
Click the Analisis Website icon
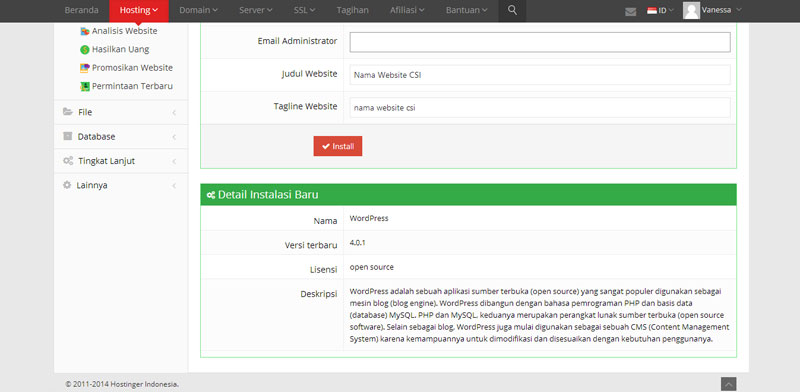click(x=85, y=31)
